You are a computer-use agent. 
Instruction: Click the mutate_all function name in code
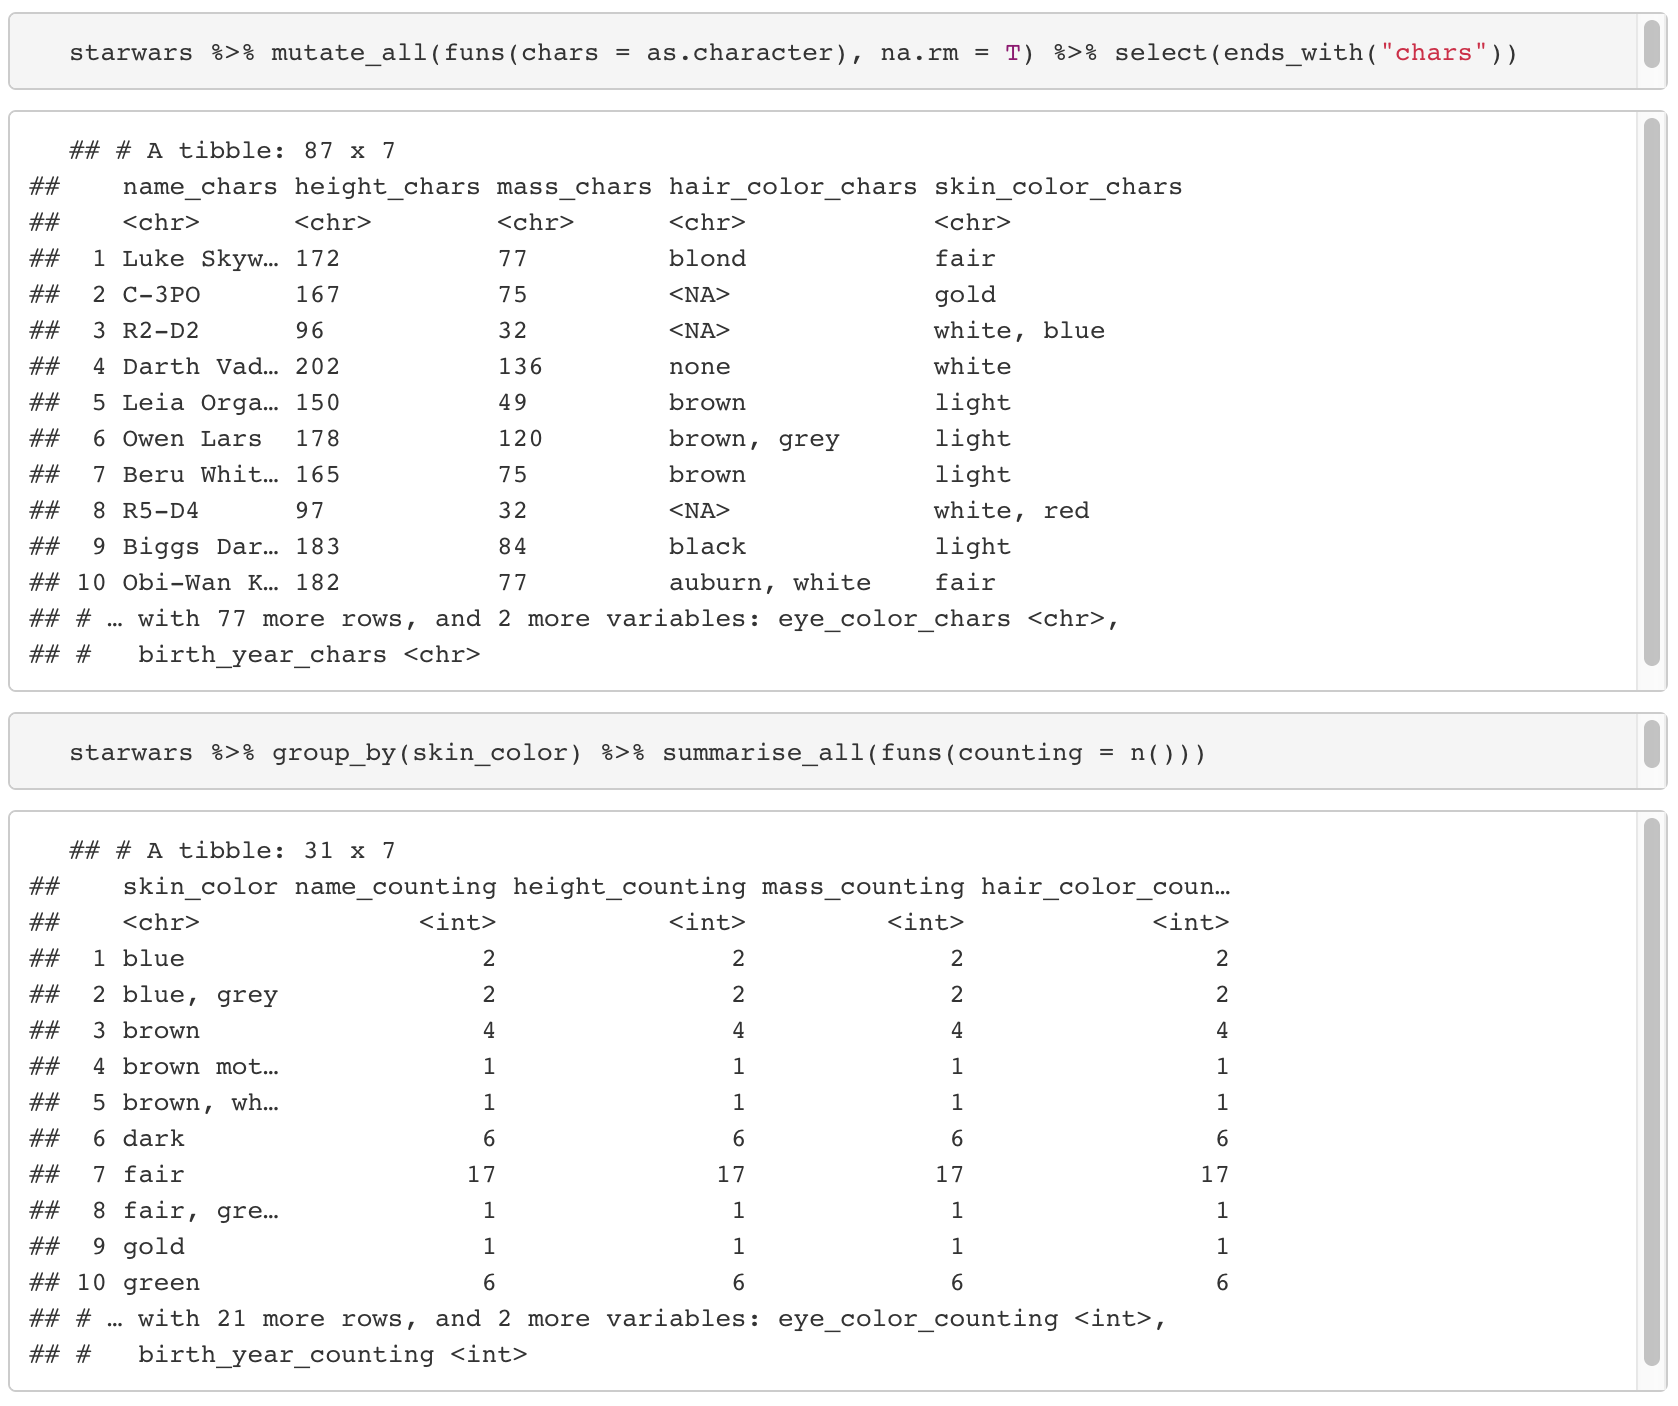(349, 53)
